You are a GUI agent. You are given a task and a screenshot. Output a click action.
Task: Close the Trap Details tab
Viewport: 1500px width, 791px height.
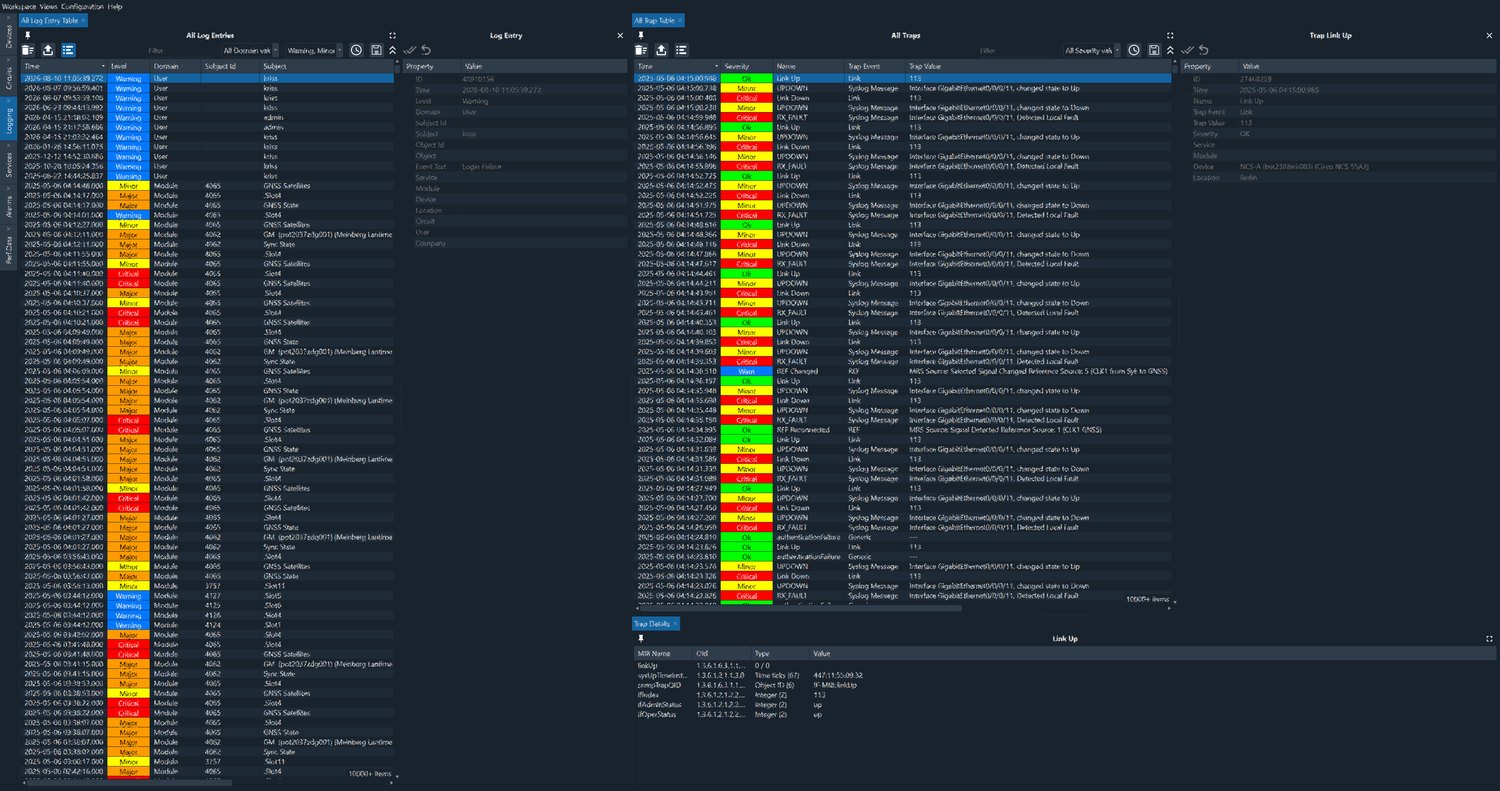pos(675,623)
